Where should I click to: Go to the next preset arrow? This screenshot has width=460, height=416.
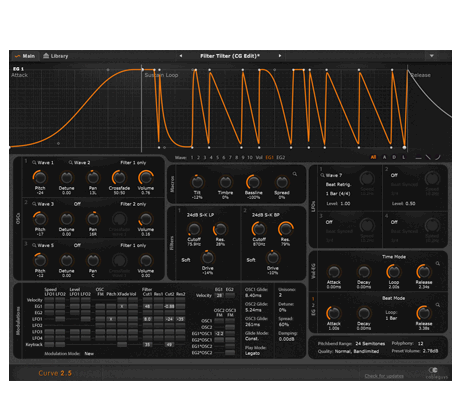[280, 56]
